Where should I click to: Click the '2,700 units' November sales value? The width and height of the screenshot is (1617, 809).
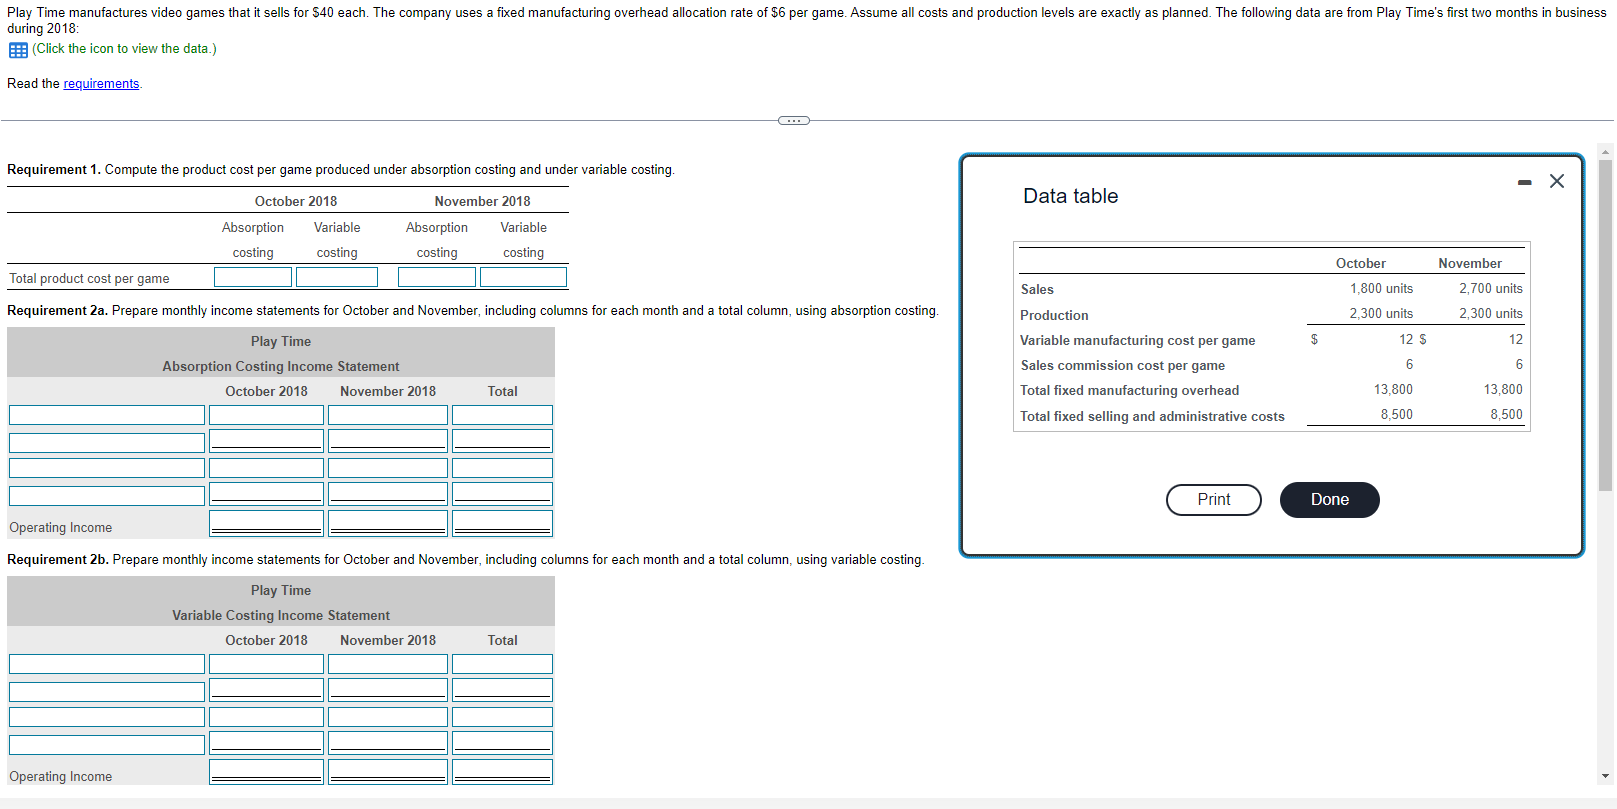tap(1491, 289)
